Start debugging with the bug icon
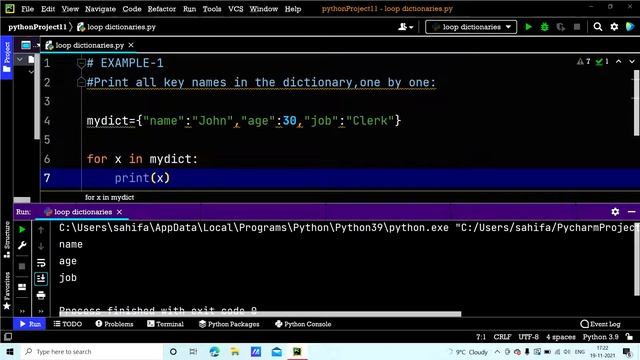Screen dimensions: 640x360 pyautogui.click(x=544, y=27)
